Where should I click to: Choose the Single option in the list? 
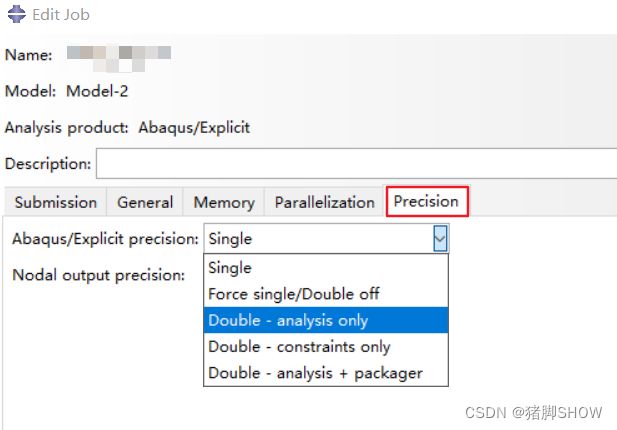click(x=326, y=268)
